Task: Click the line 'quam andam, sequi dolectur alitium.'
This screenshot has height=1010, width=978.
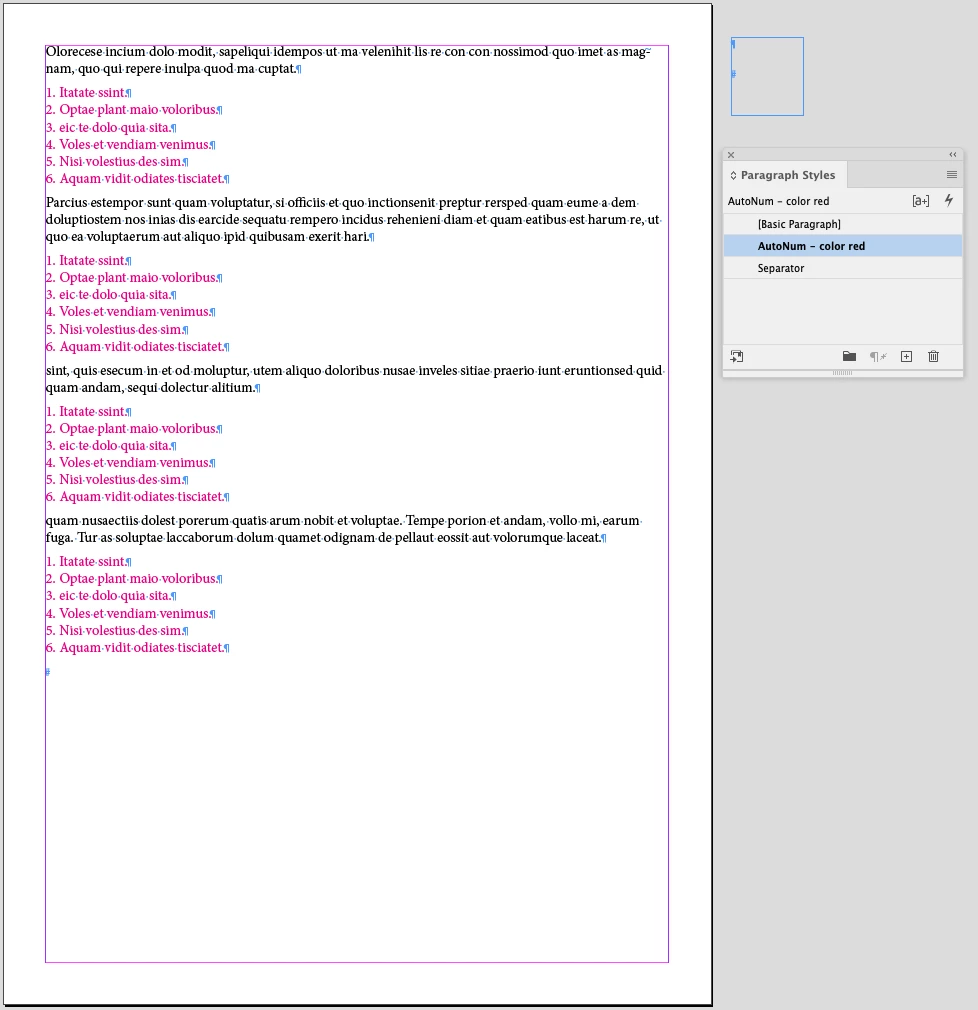Action: click(153, 387)
